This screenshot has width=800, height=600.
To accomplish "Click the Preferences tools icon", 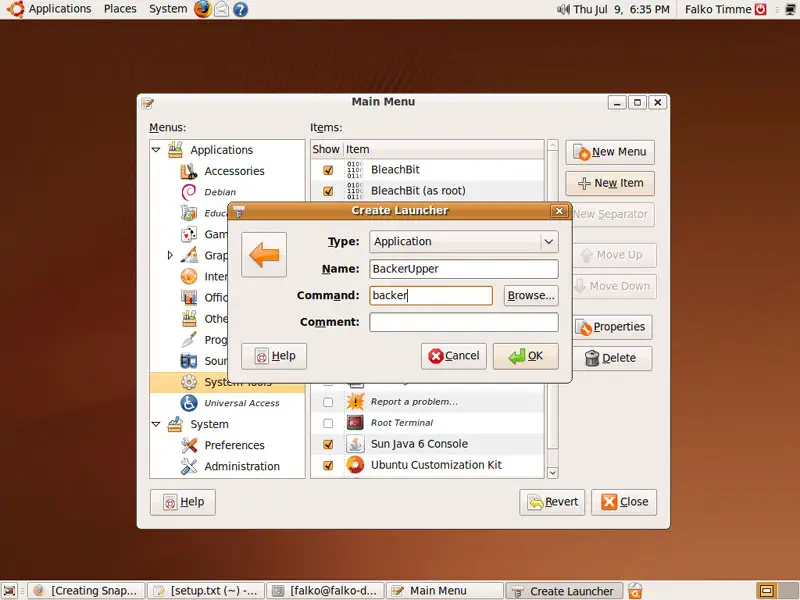I will (x=189, y=445).
